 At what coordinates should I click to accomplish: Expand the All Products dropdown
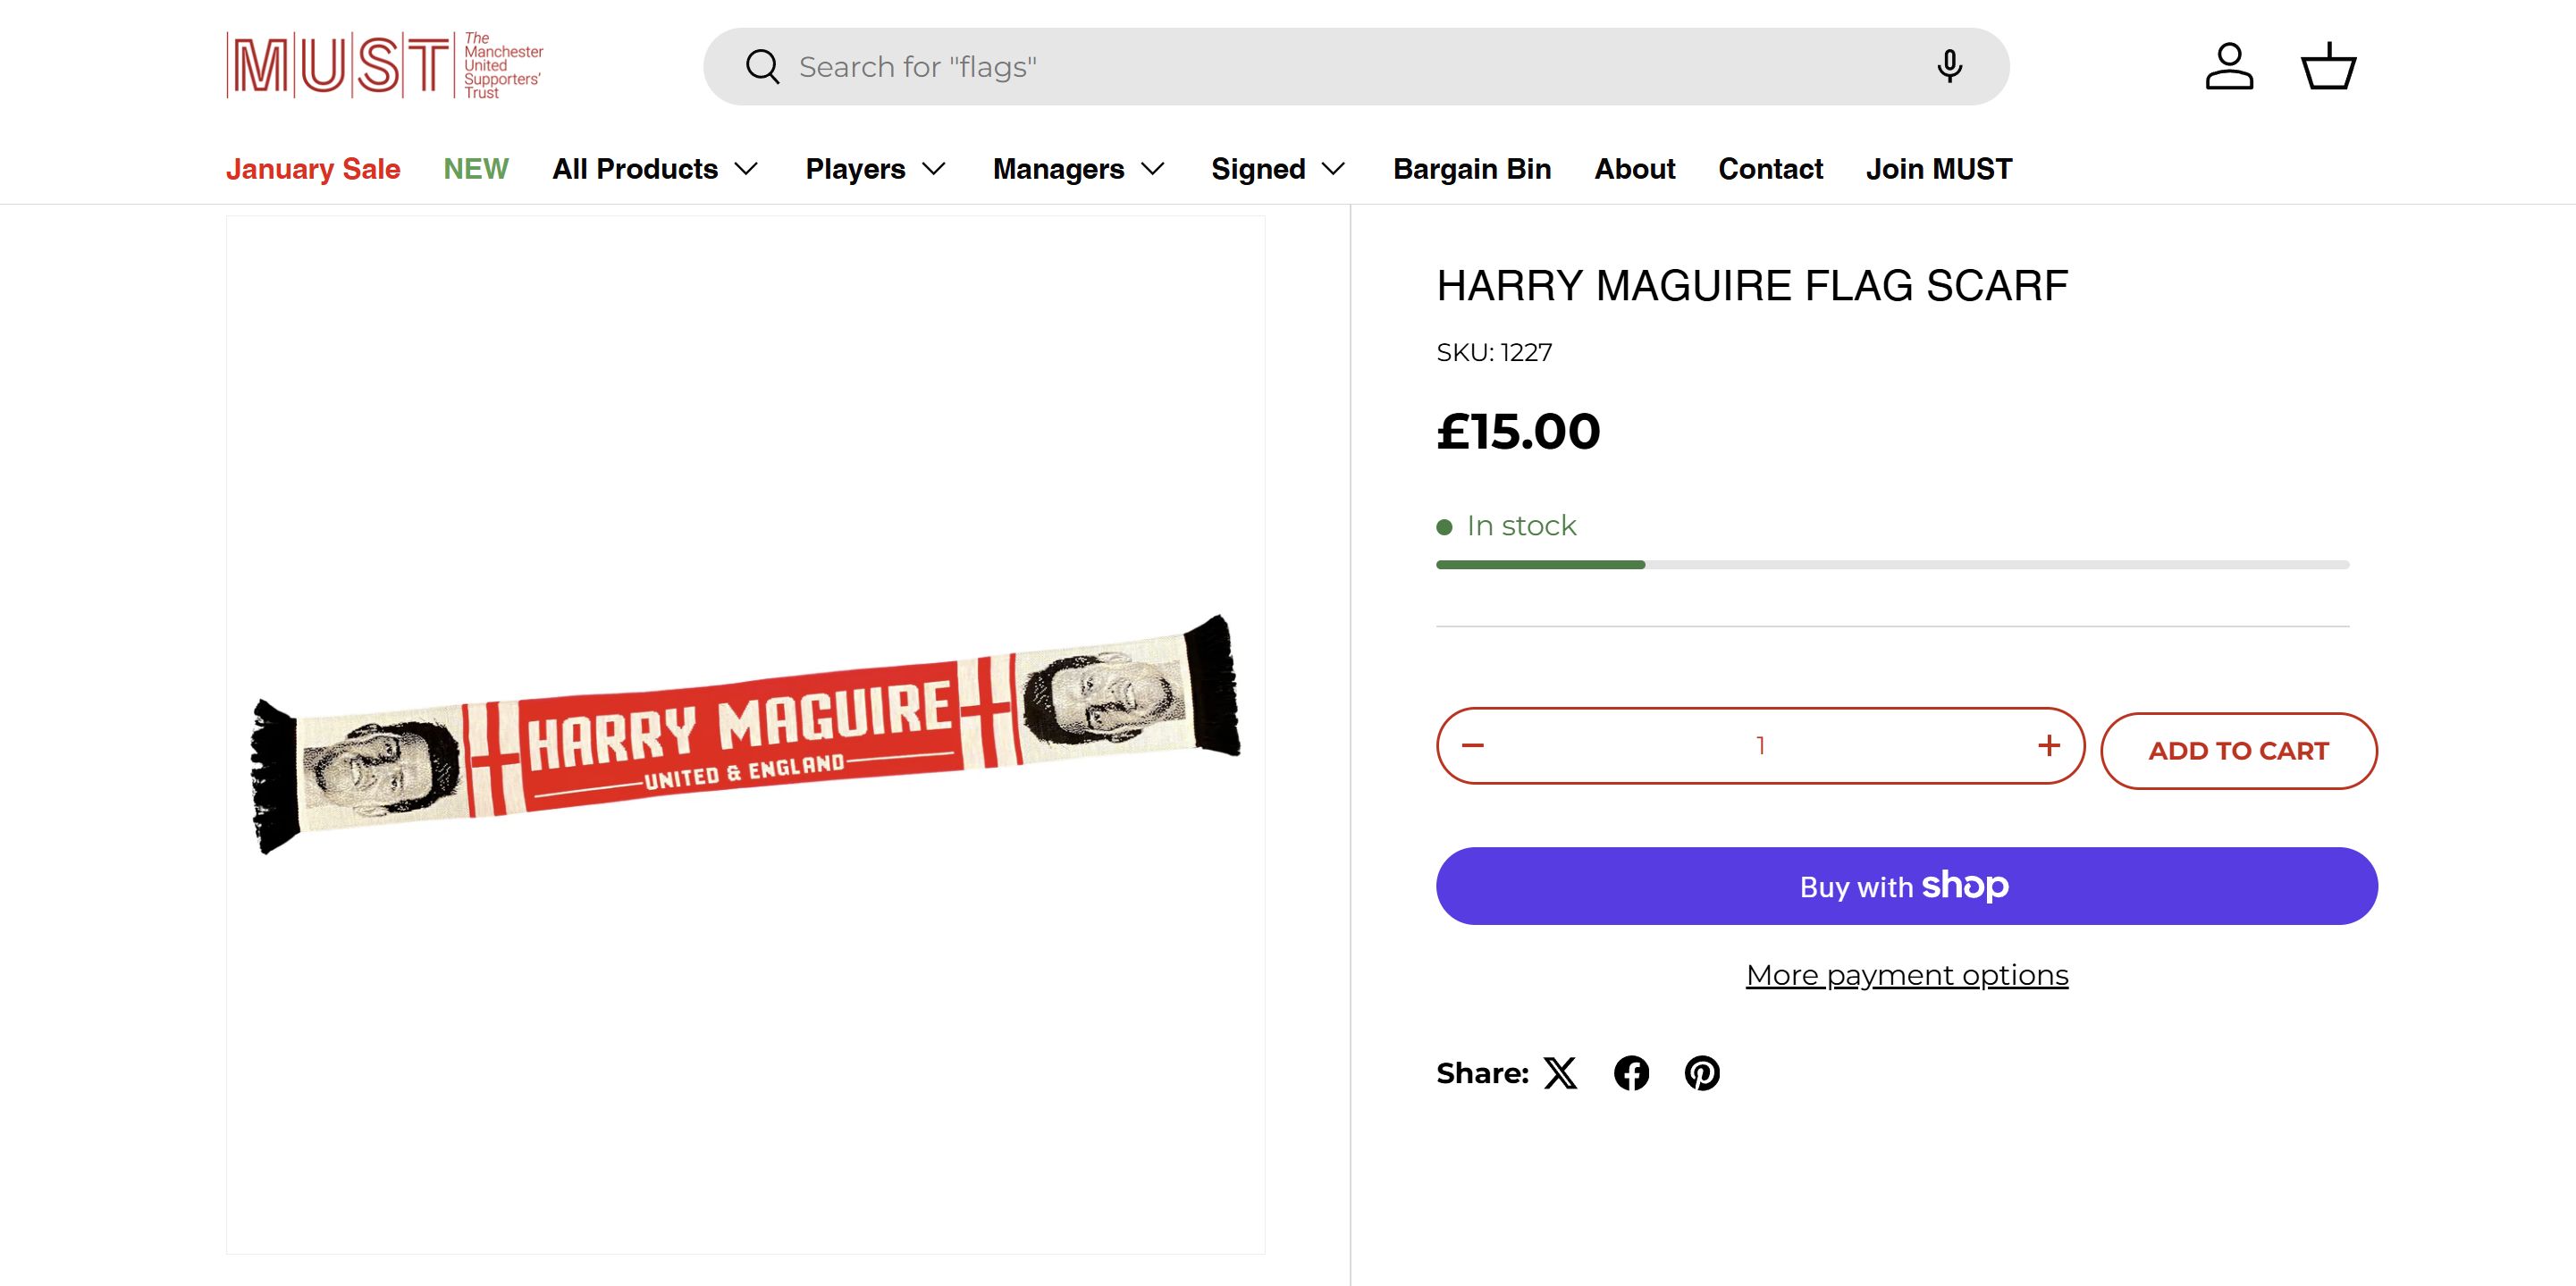(655, 169)
